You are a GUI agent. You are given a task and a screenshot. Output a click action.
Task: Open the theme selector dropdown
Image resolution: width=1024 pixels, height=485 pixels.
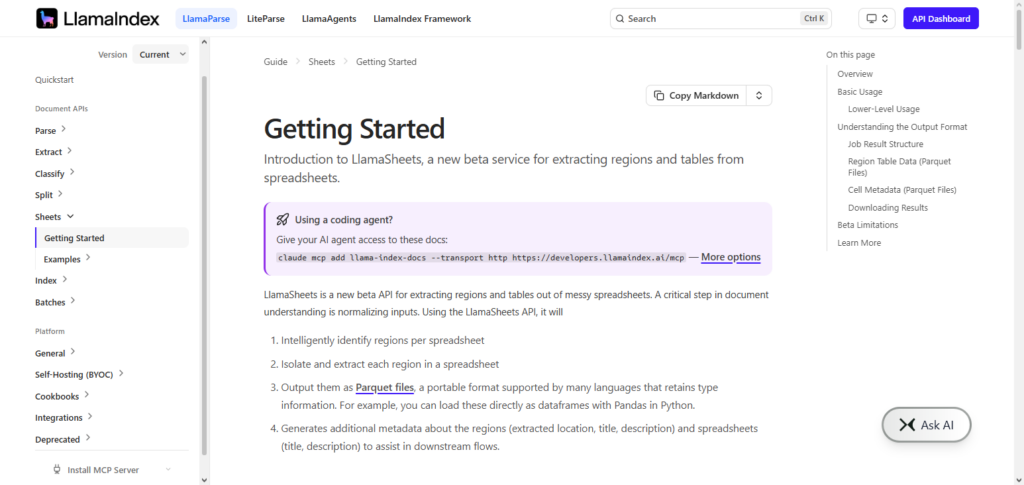876,18
